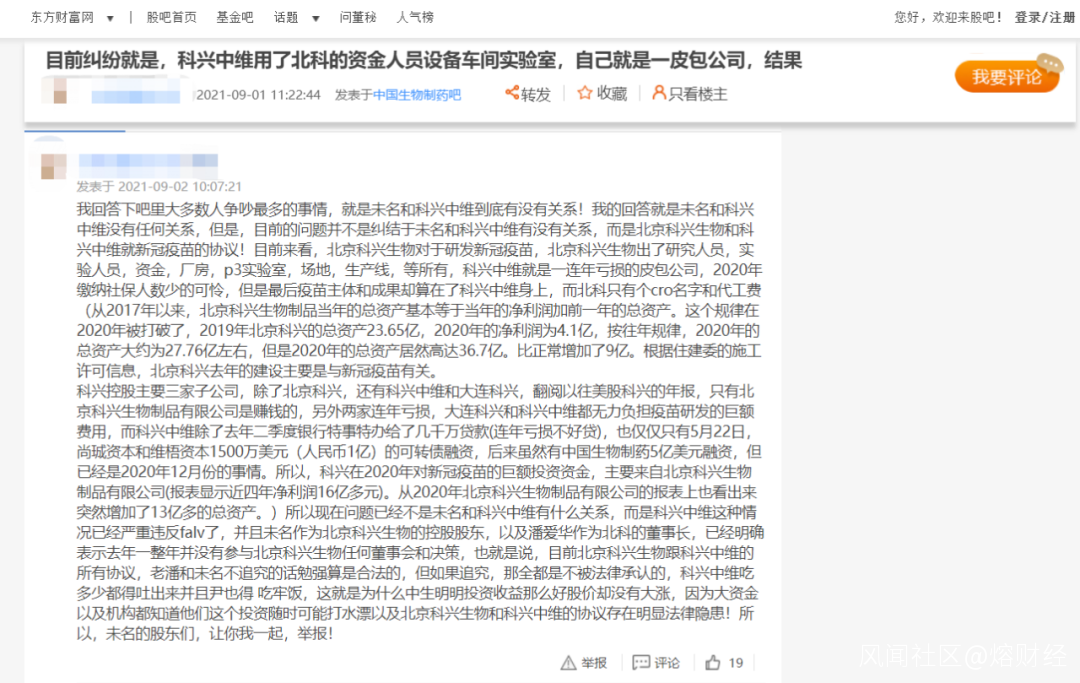Expand the 话题 dropdown arrow

click(315, 19)
